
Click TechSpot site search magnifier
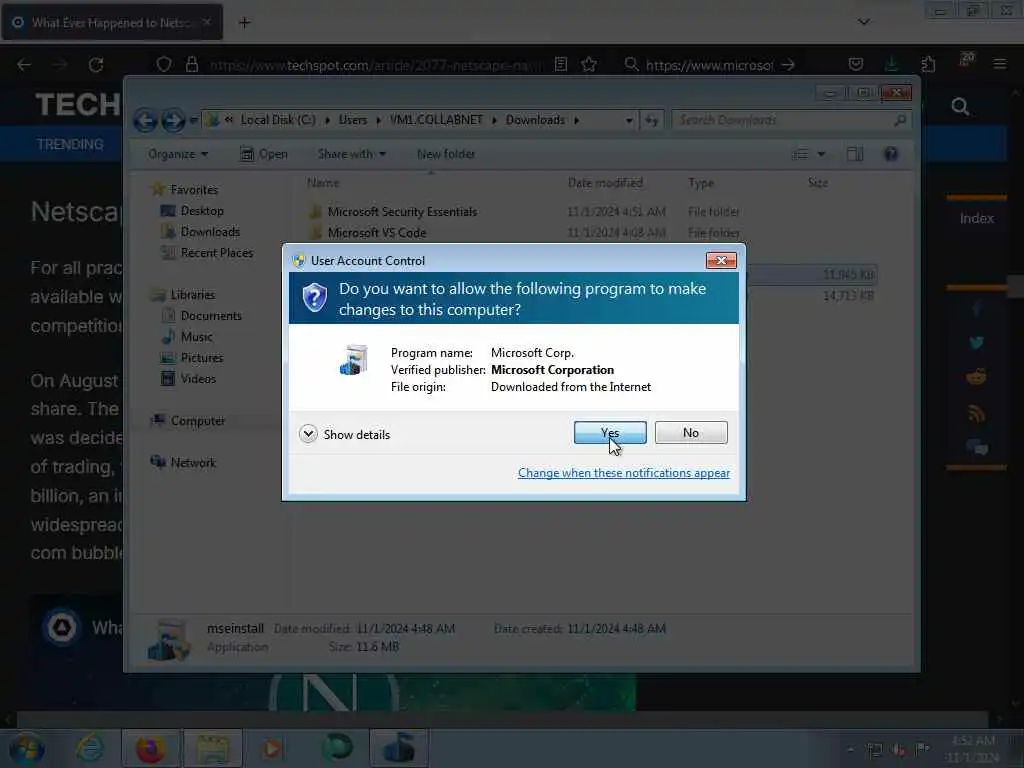coord(960,106)
